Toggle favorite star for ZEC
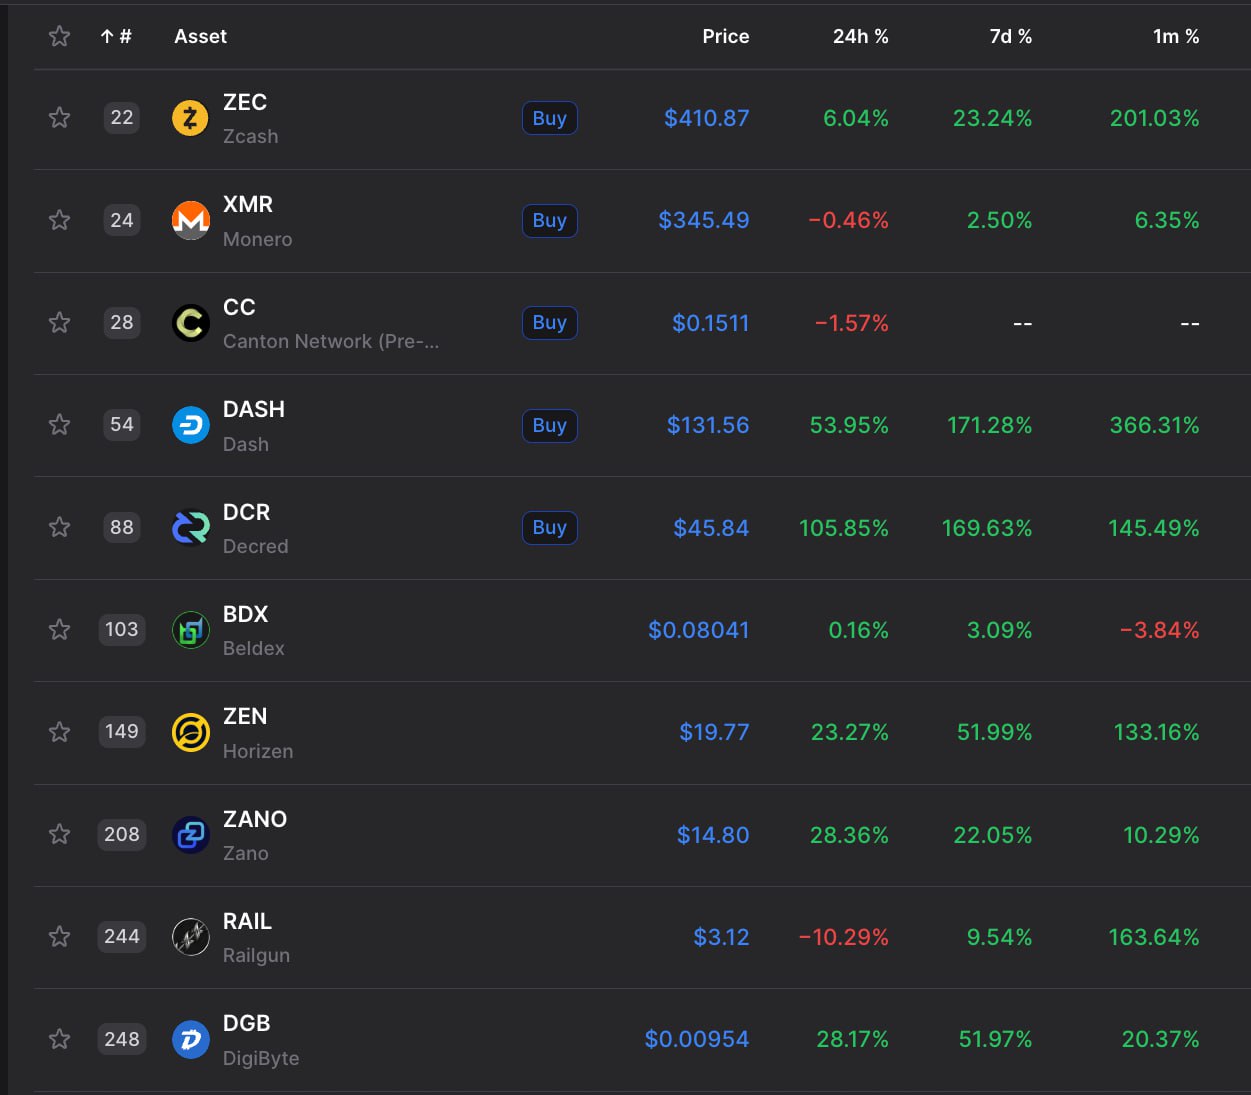Viewport: 1251px width, 1095px height. [x=60, y=118]
